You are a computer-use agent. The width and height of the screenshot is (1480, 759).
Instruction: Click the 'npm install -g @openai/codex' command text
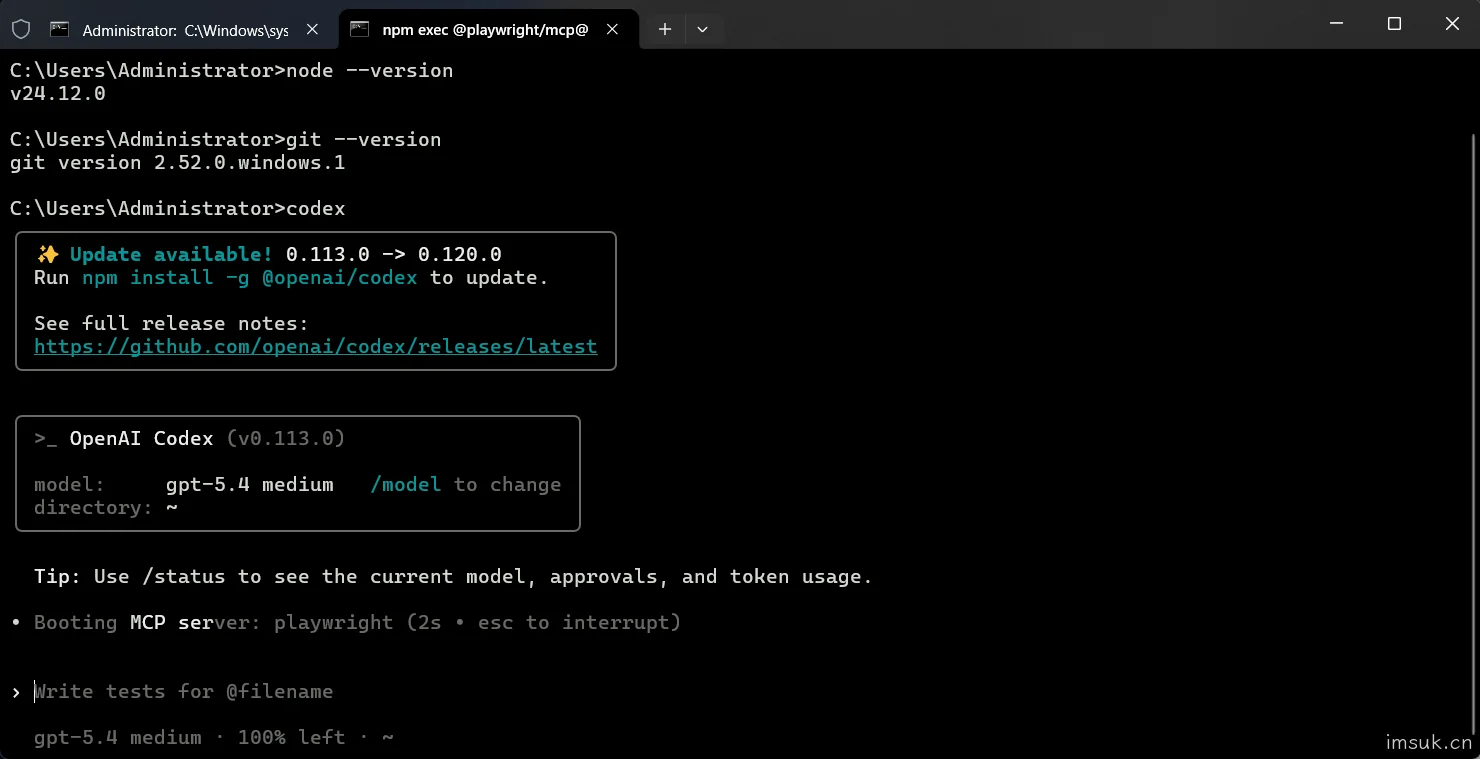point(250,277)
